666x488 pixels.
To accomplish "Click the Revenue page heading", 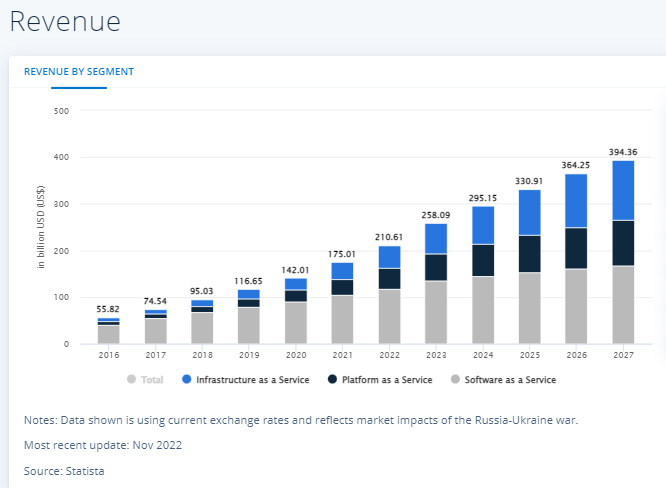I will pyautogui.click(x=65, y=21).
